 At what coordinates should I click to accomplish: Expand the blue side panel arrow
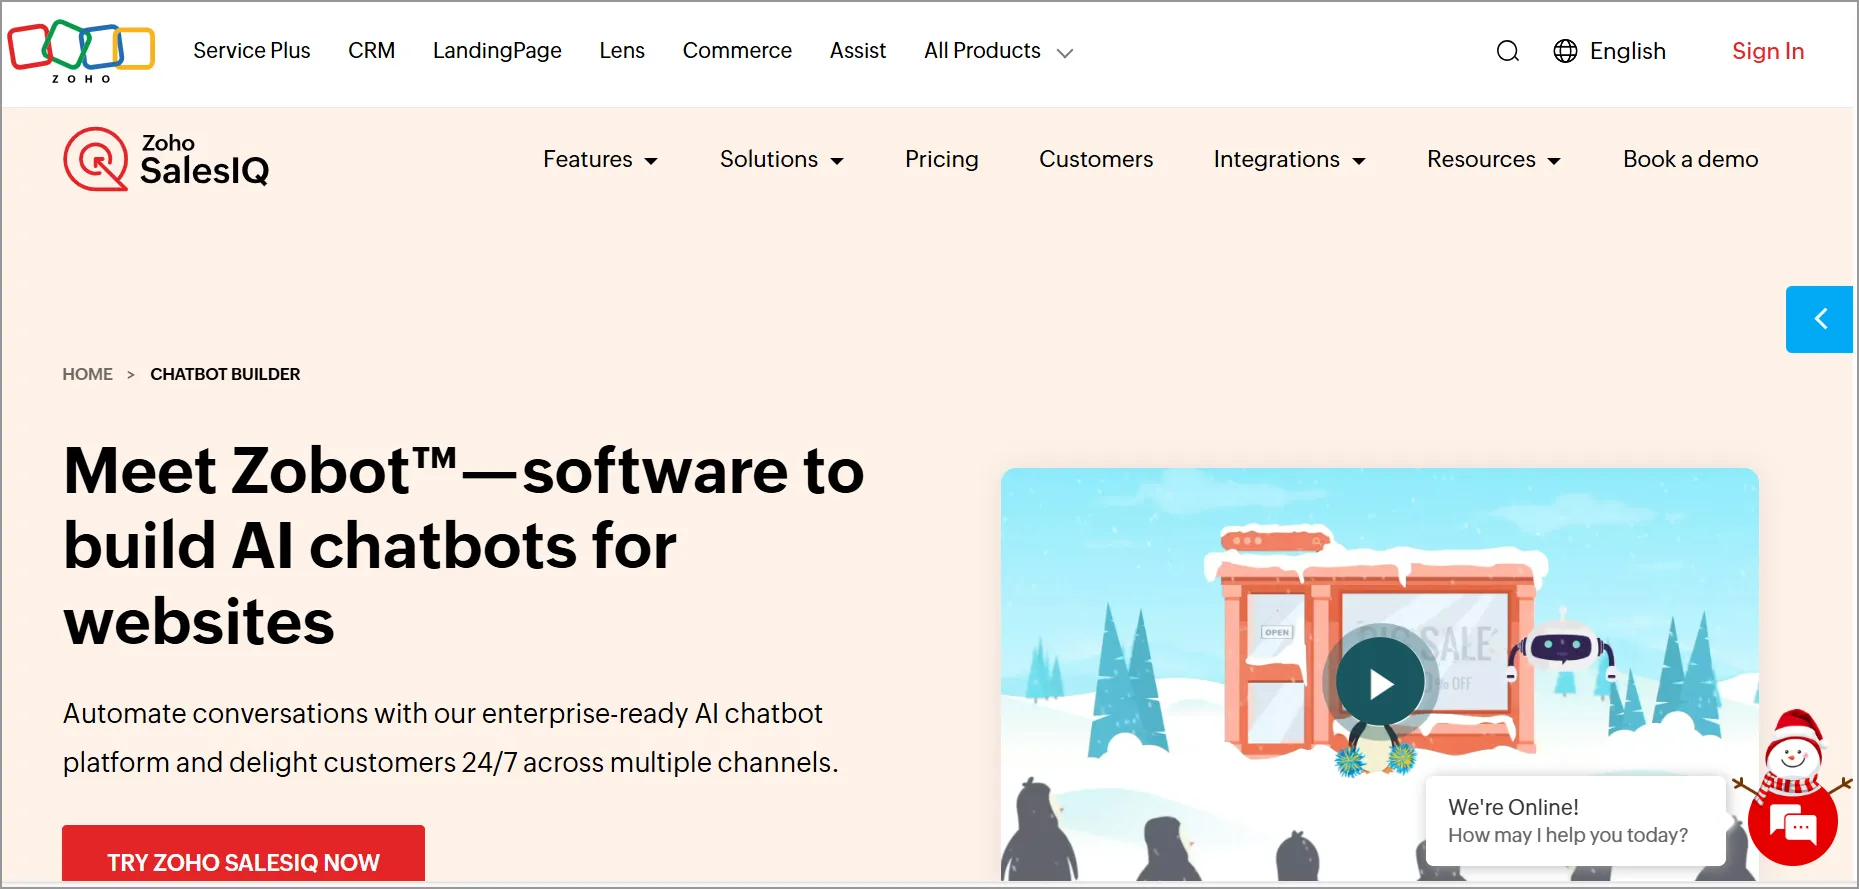tap(1820, 319)
